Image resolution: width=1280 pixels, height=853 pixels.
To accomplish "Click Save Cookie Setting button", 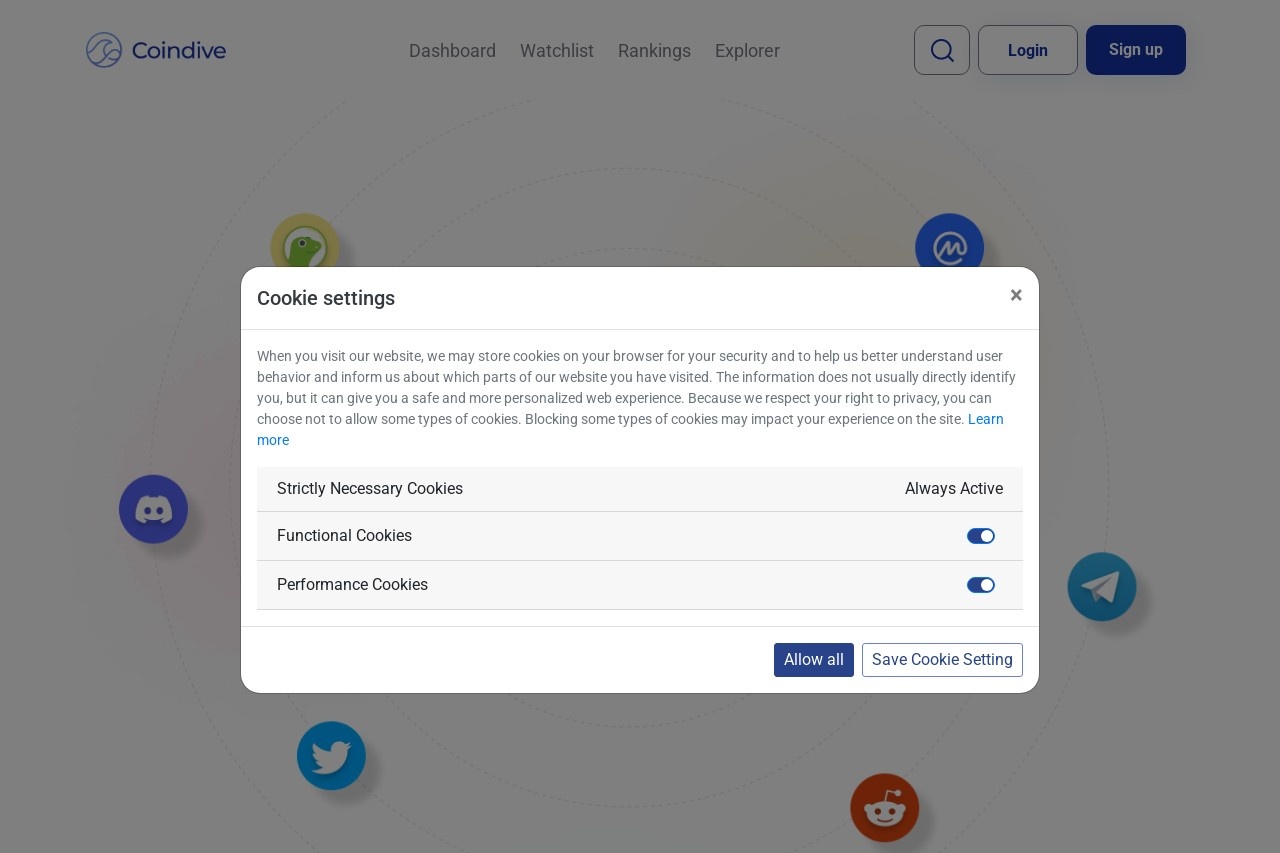I will (942, 660).
